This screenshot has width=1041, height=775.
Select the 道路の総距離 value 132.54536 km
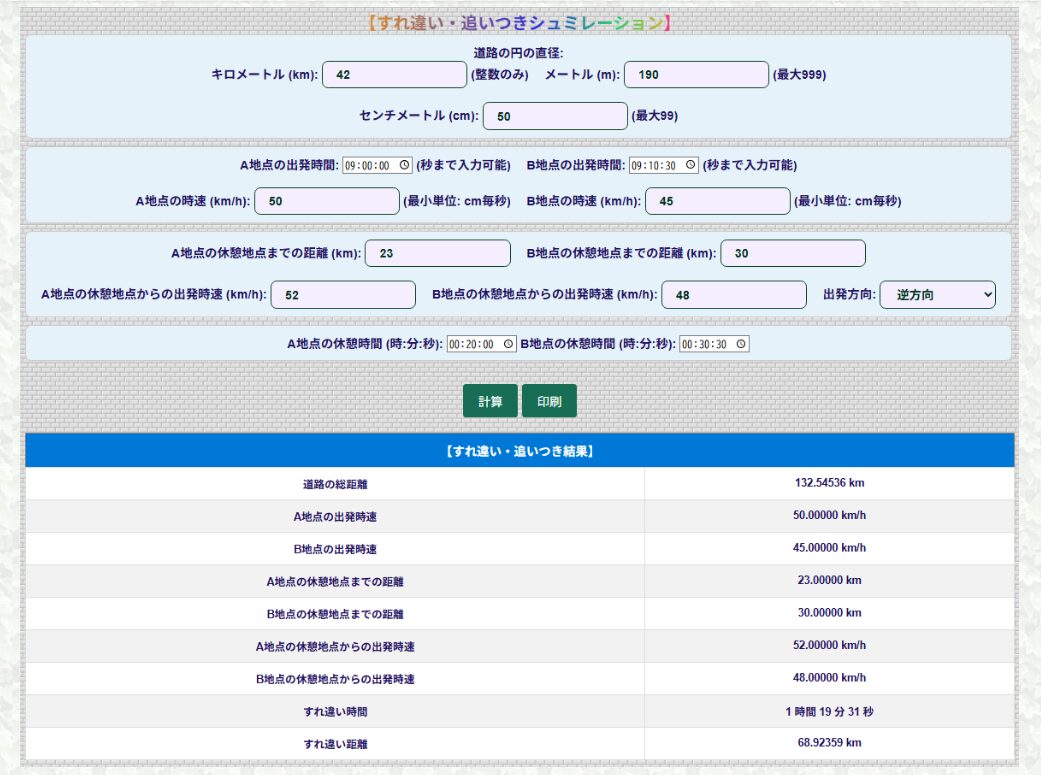[x=829, y=483]
